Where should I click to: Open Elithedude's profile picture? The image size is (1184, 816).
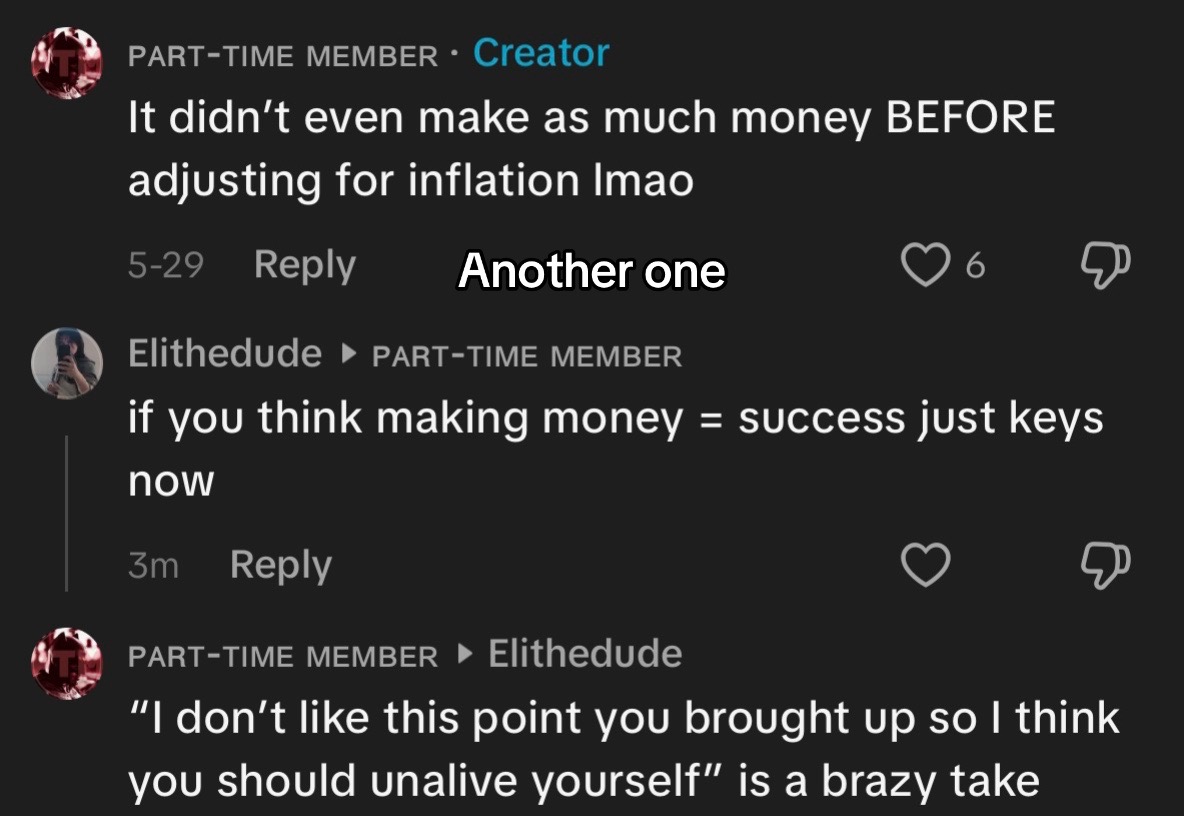[66, 363]
